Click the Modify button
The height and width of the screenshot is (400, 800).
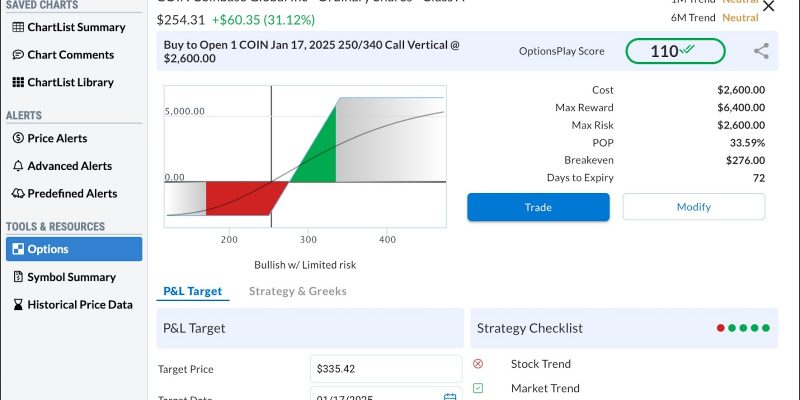click(694, 207)
